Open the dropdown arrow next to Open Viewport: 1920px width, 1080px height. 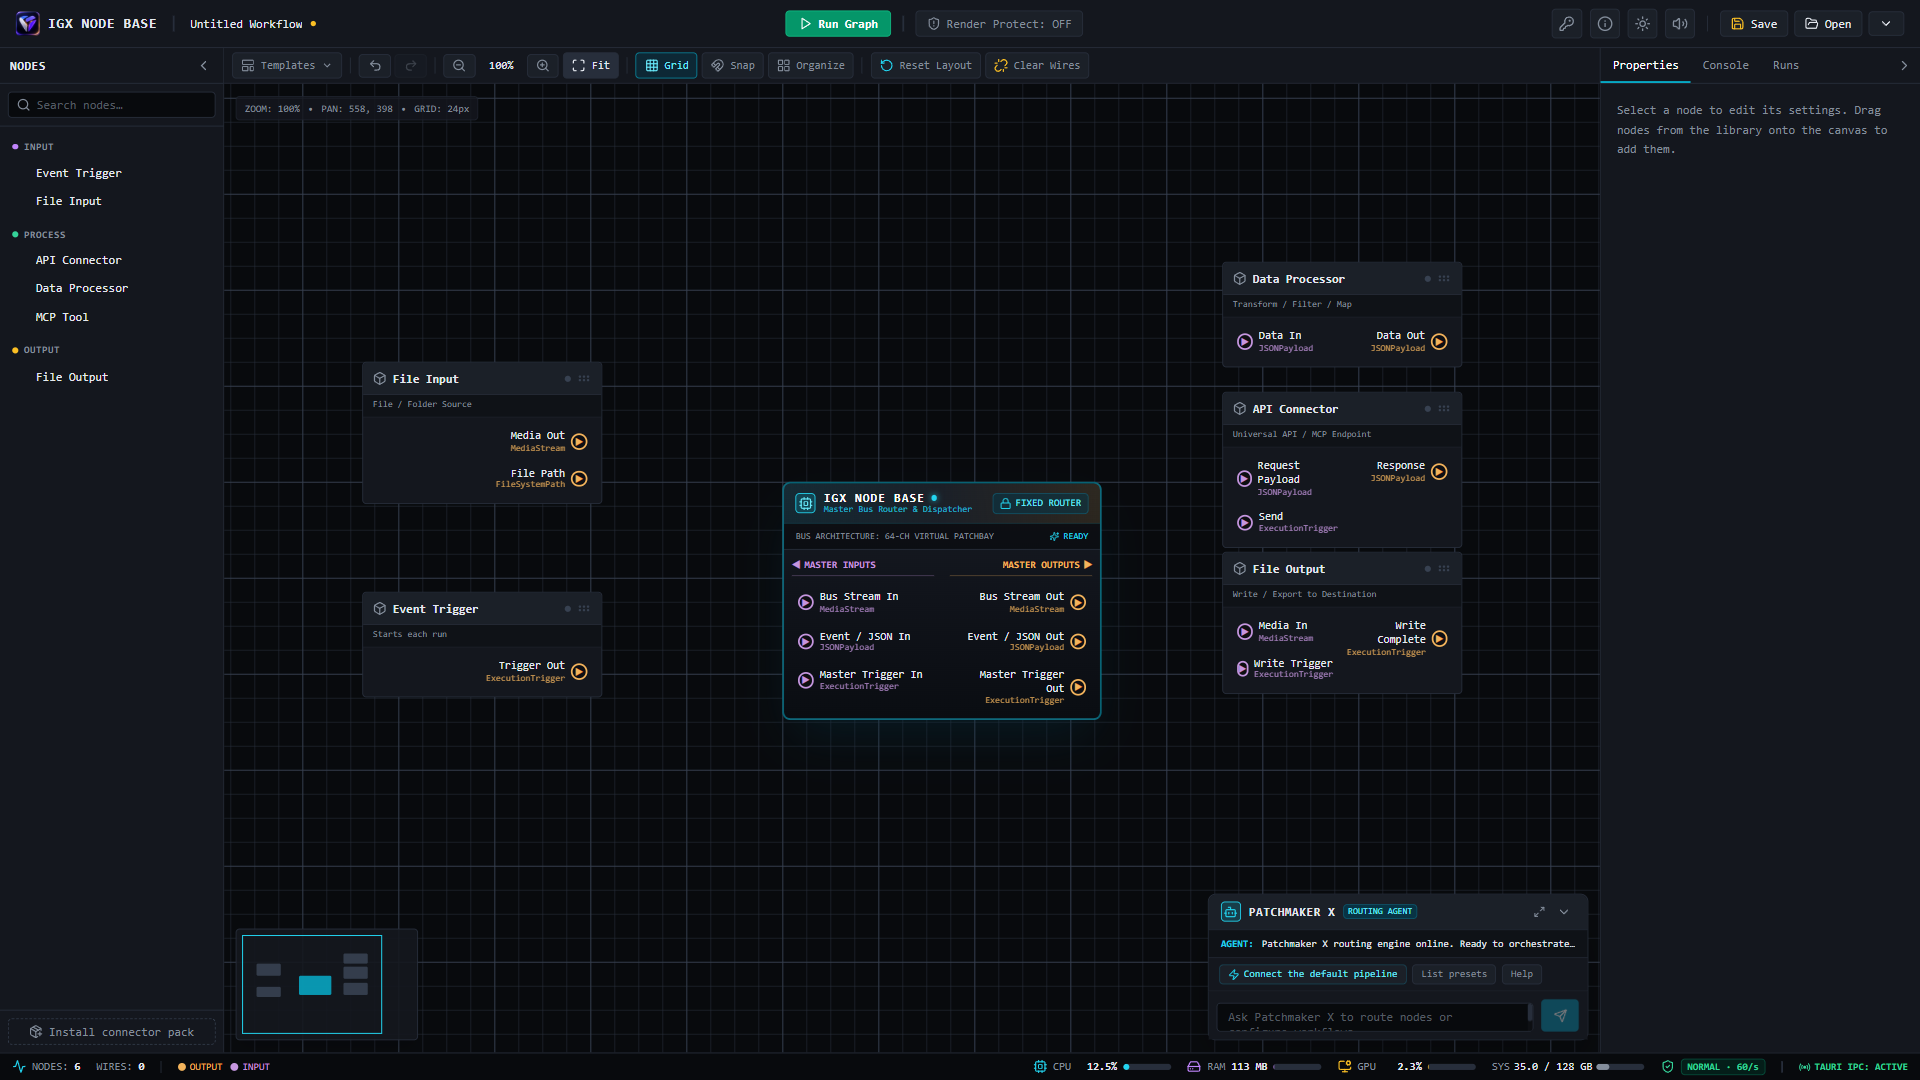(1886, 24)
